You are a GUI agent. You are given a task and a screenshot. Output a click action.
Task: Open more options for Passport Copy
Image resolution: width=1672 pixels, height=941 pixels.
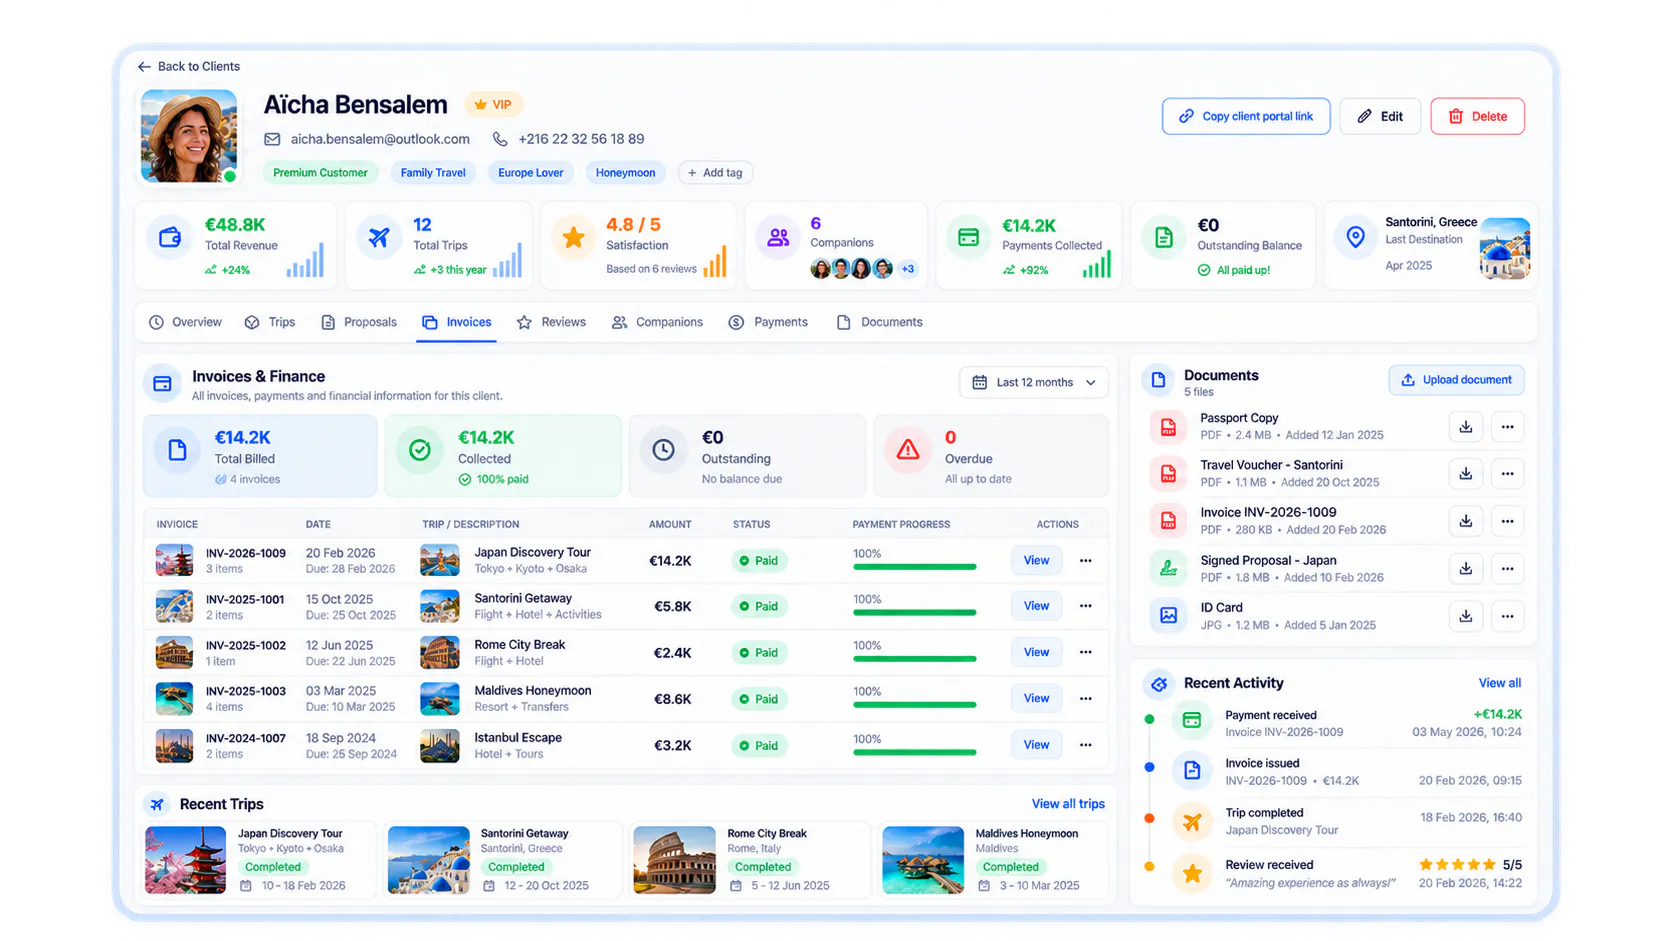pos(1507,427)
